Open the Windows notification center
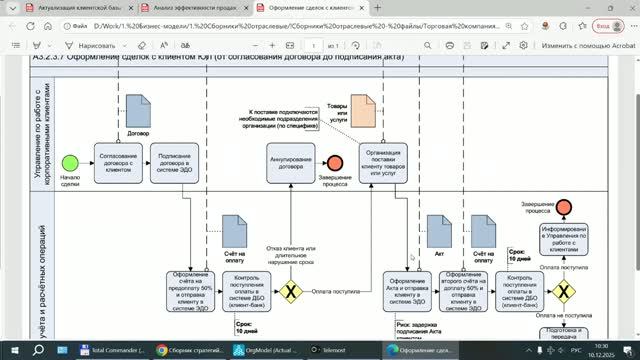This screenshot has width=640, height=360. [627, 350]
